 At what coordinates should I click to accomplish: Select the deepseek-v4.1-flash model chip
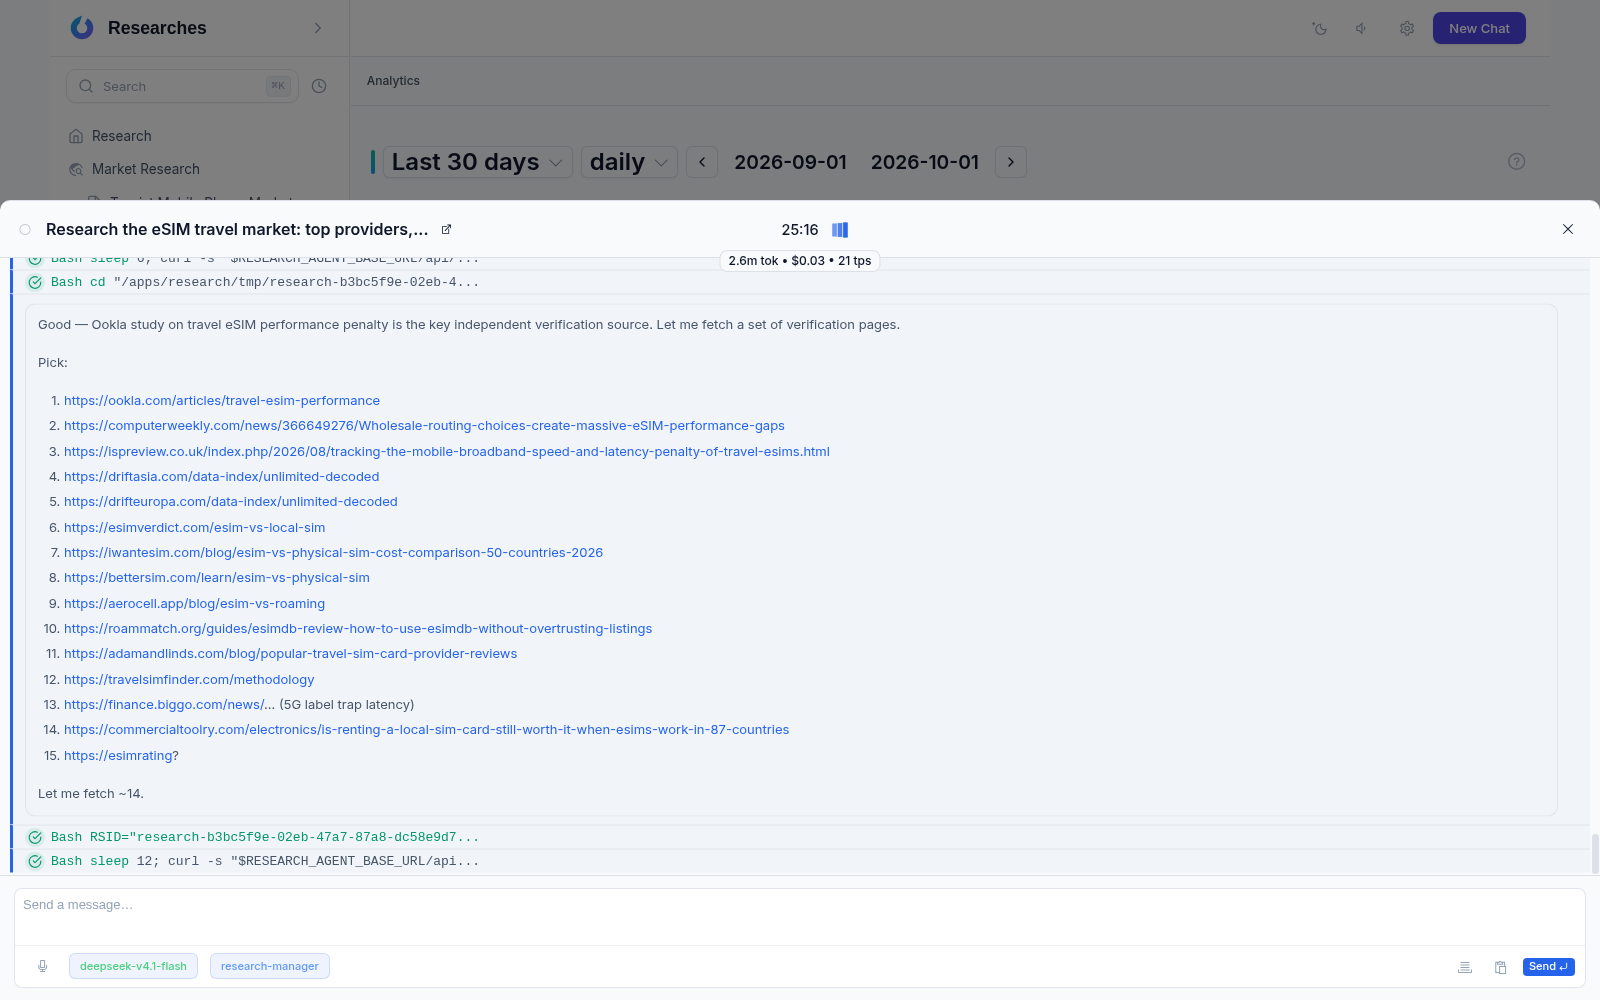[x=133, y=966]
